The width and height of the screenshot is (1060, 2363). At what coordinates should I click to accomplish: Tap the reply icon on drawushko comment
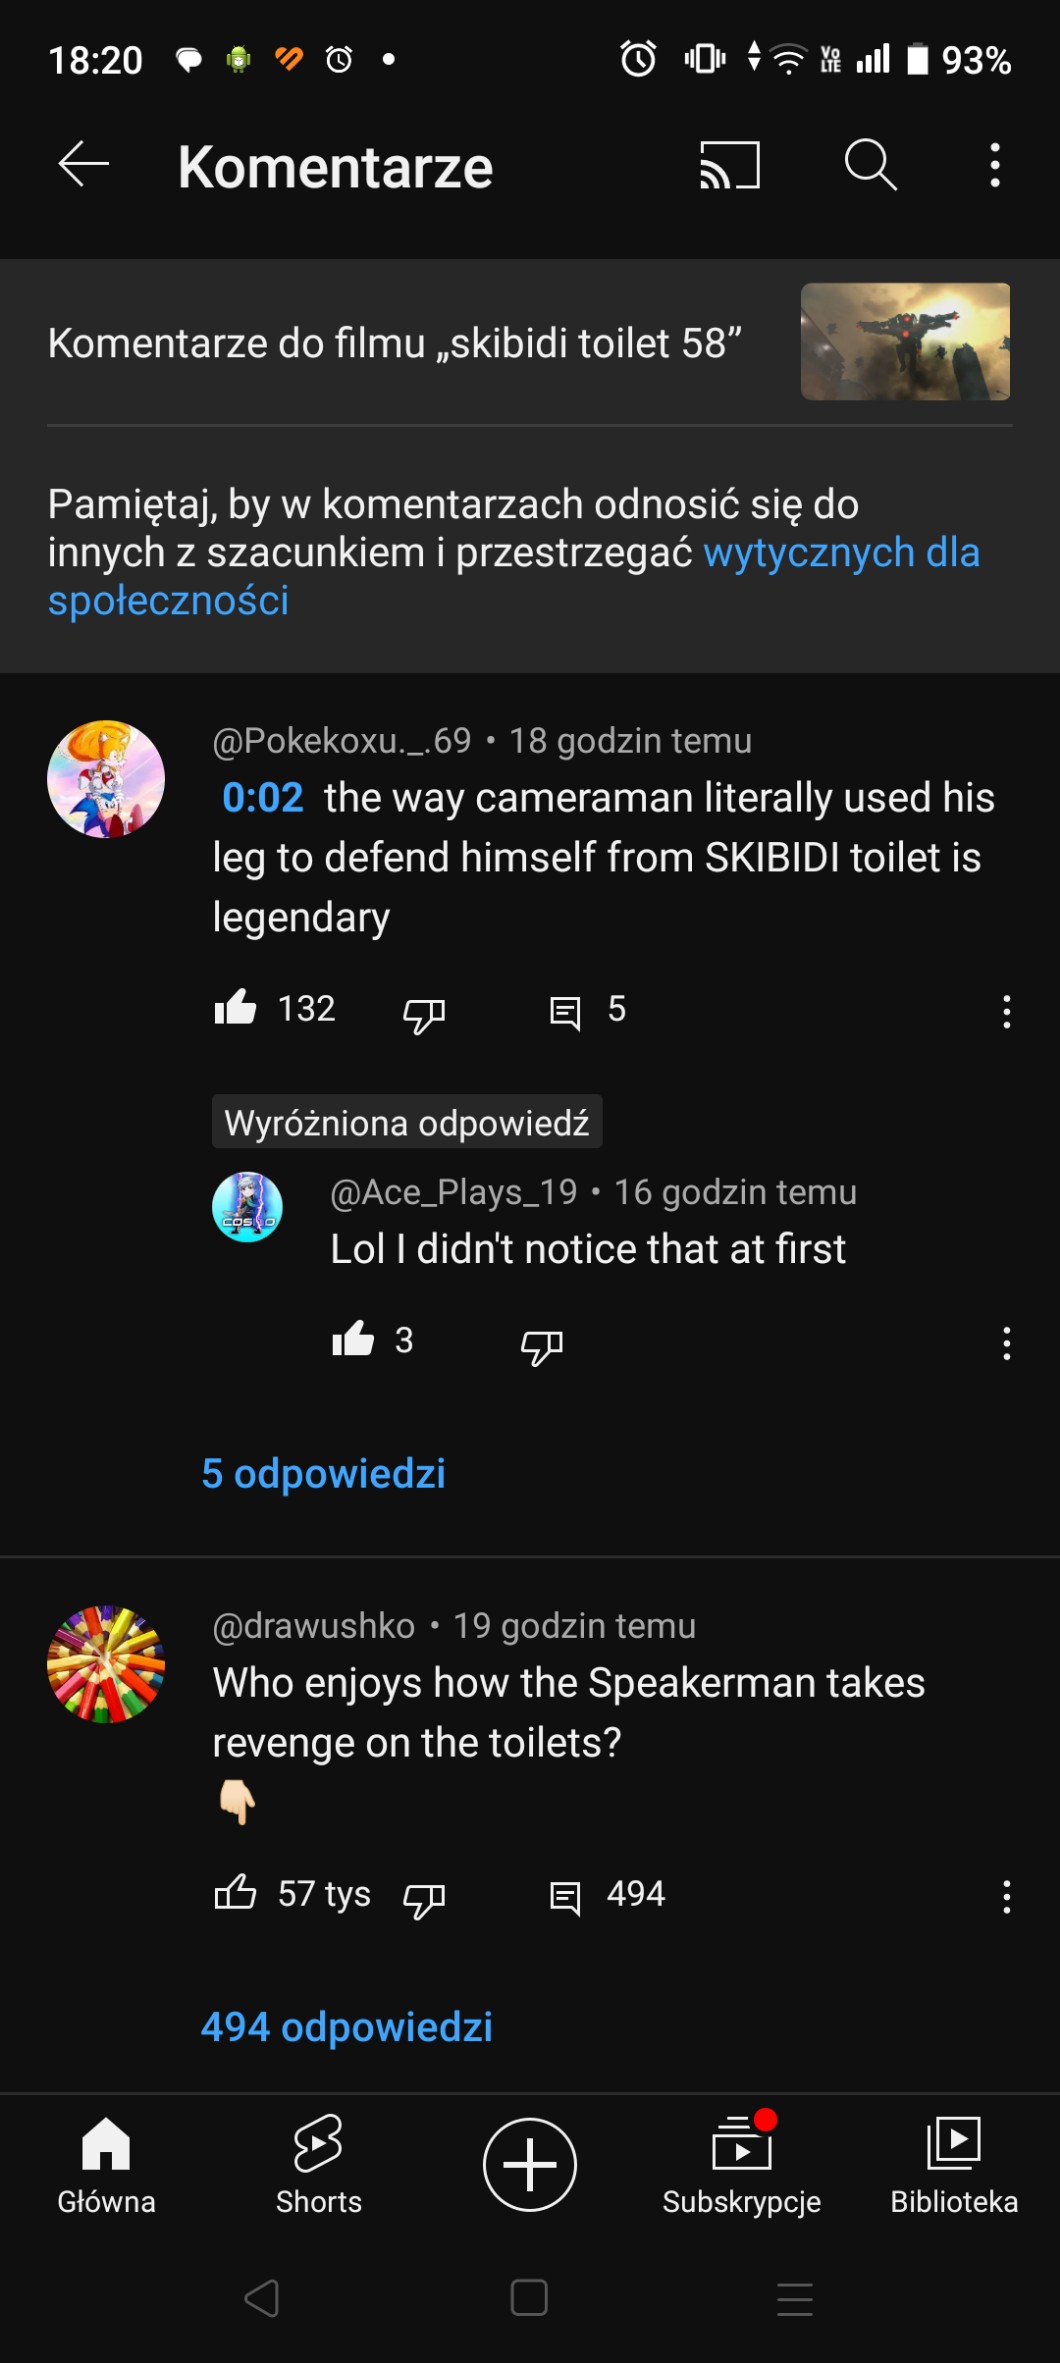point(565,1896)
